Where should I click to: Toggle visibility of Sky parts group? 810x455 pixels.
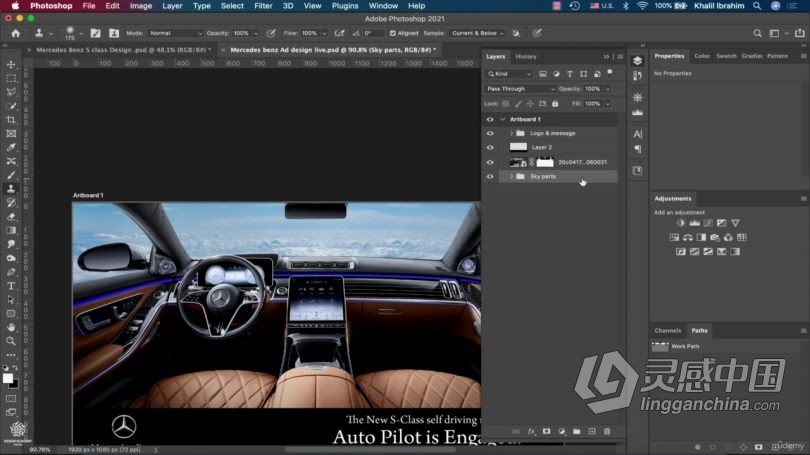pos(490,177)
